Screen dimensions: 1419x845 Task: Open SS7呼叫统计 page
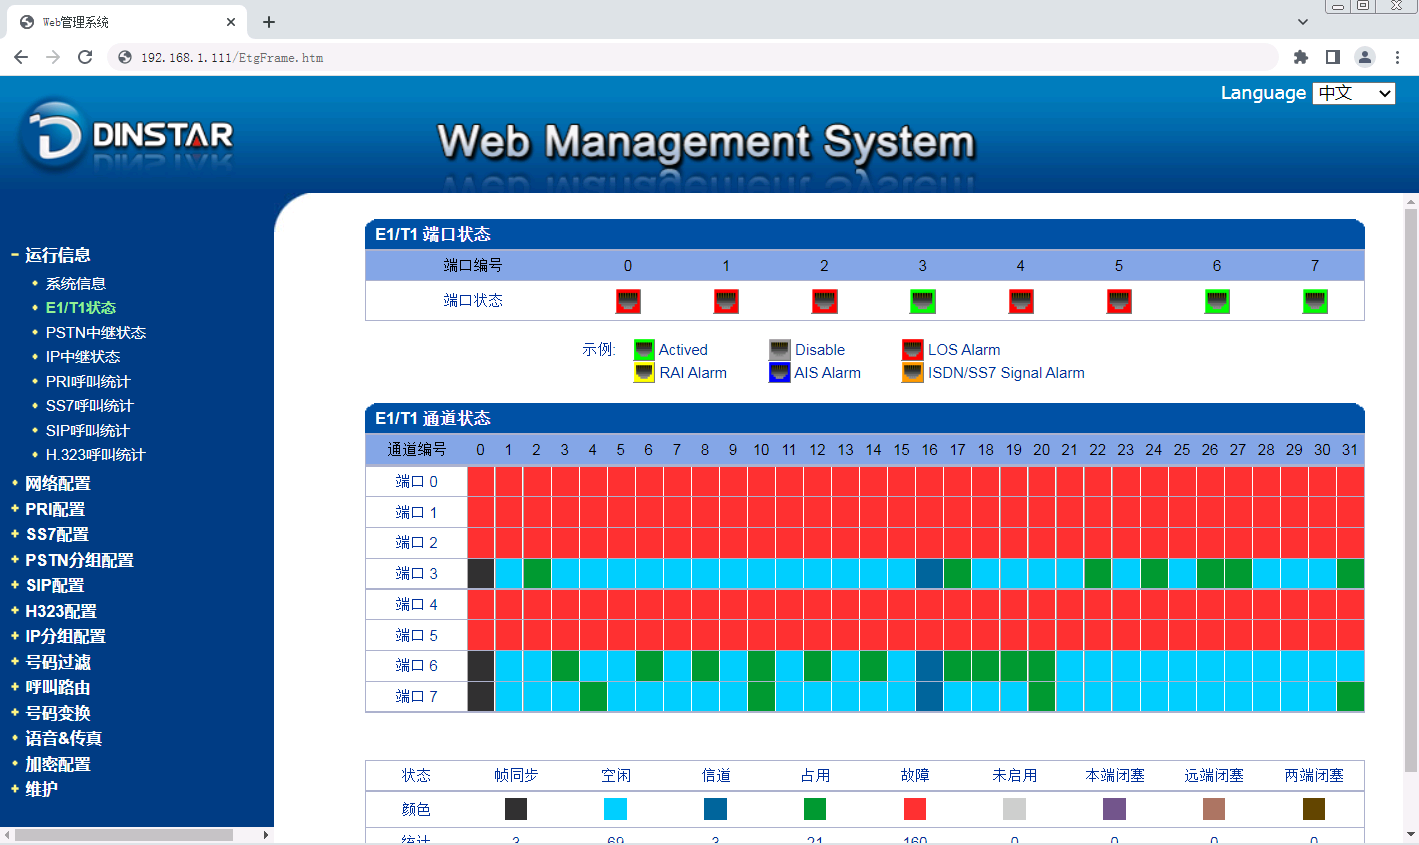click(x=89, y=406)
